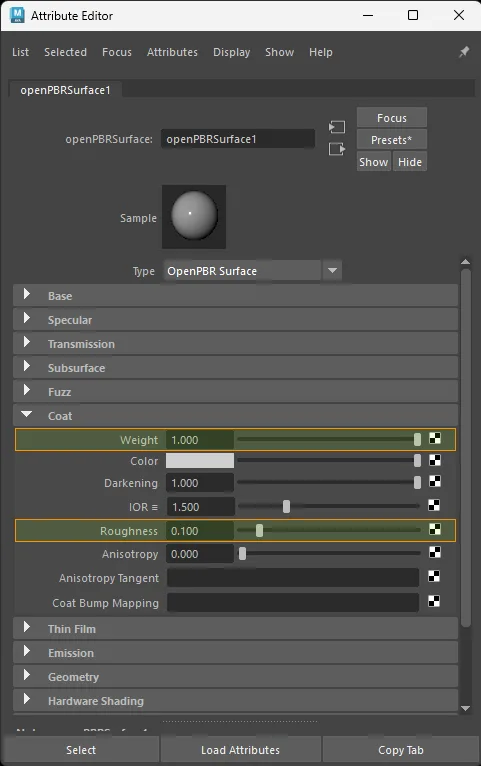Open texture map button for Coat Bump Mapping
The height and width of the screenshot is (766, 481).
(x=434, y=601)
